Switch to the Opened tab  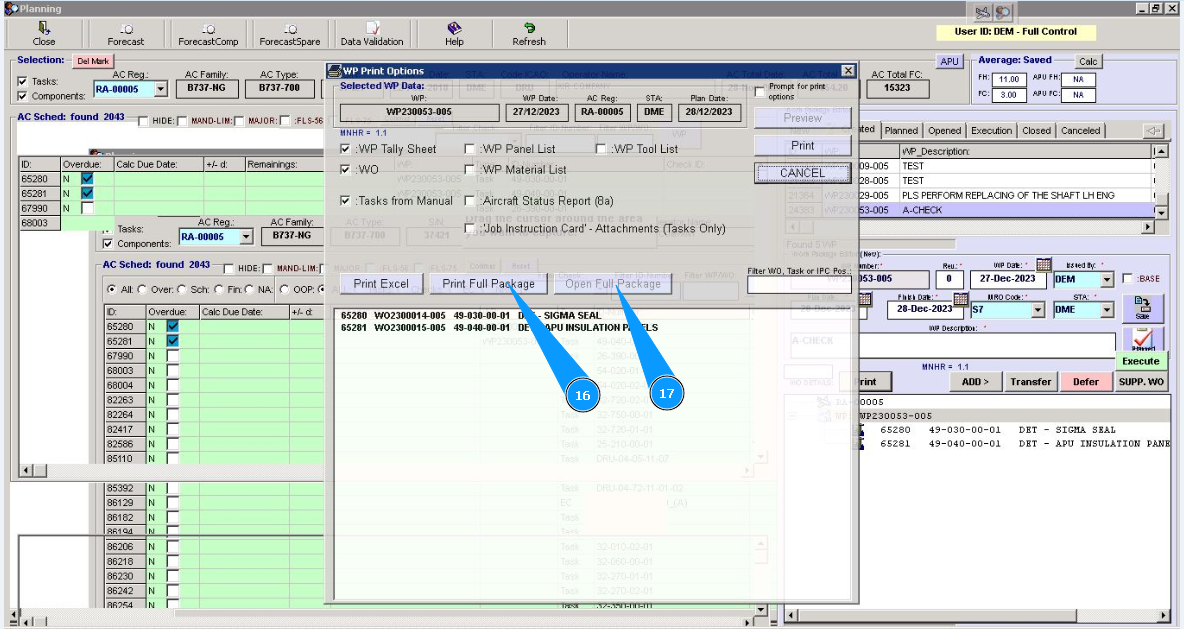[x=944, y=131]
